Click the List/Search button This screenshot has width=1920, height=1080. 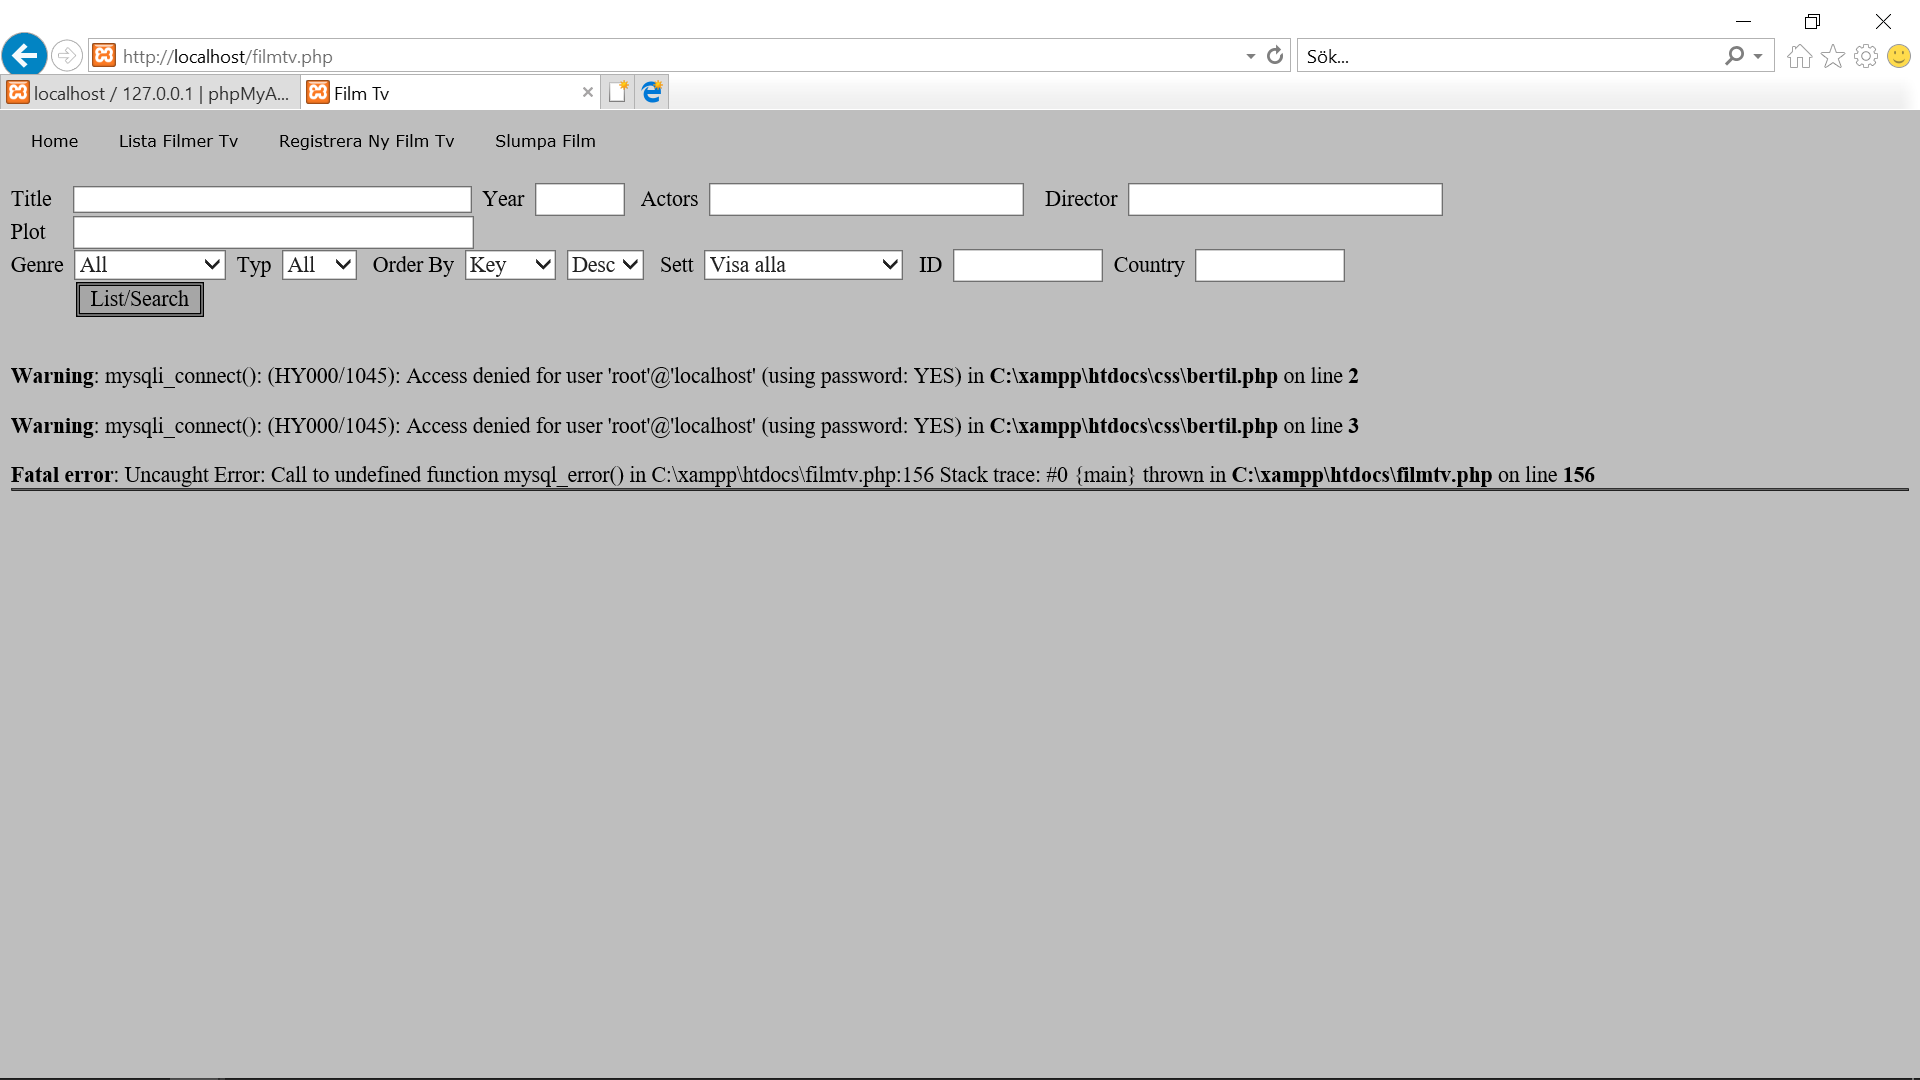140,299
